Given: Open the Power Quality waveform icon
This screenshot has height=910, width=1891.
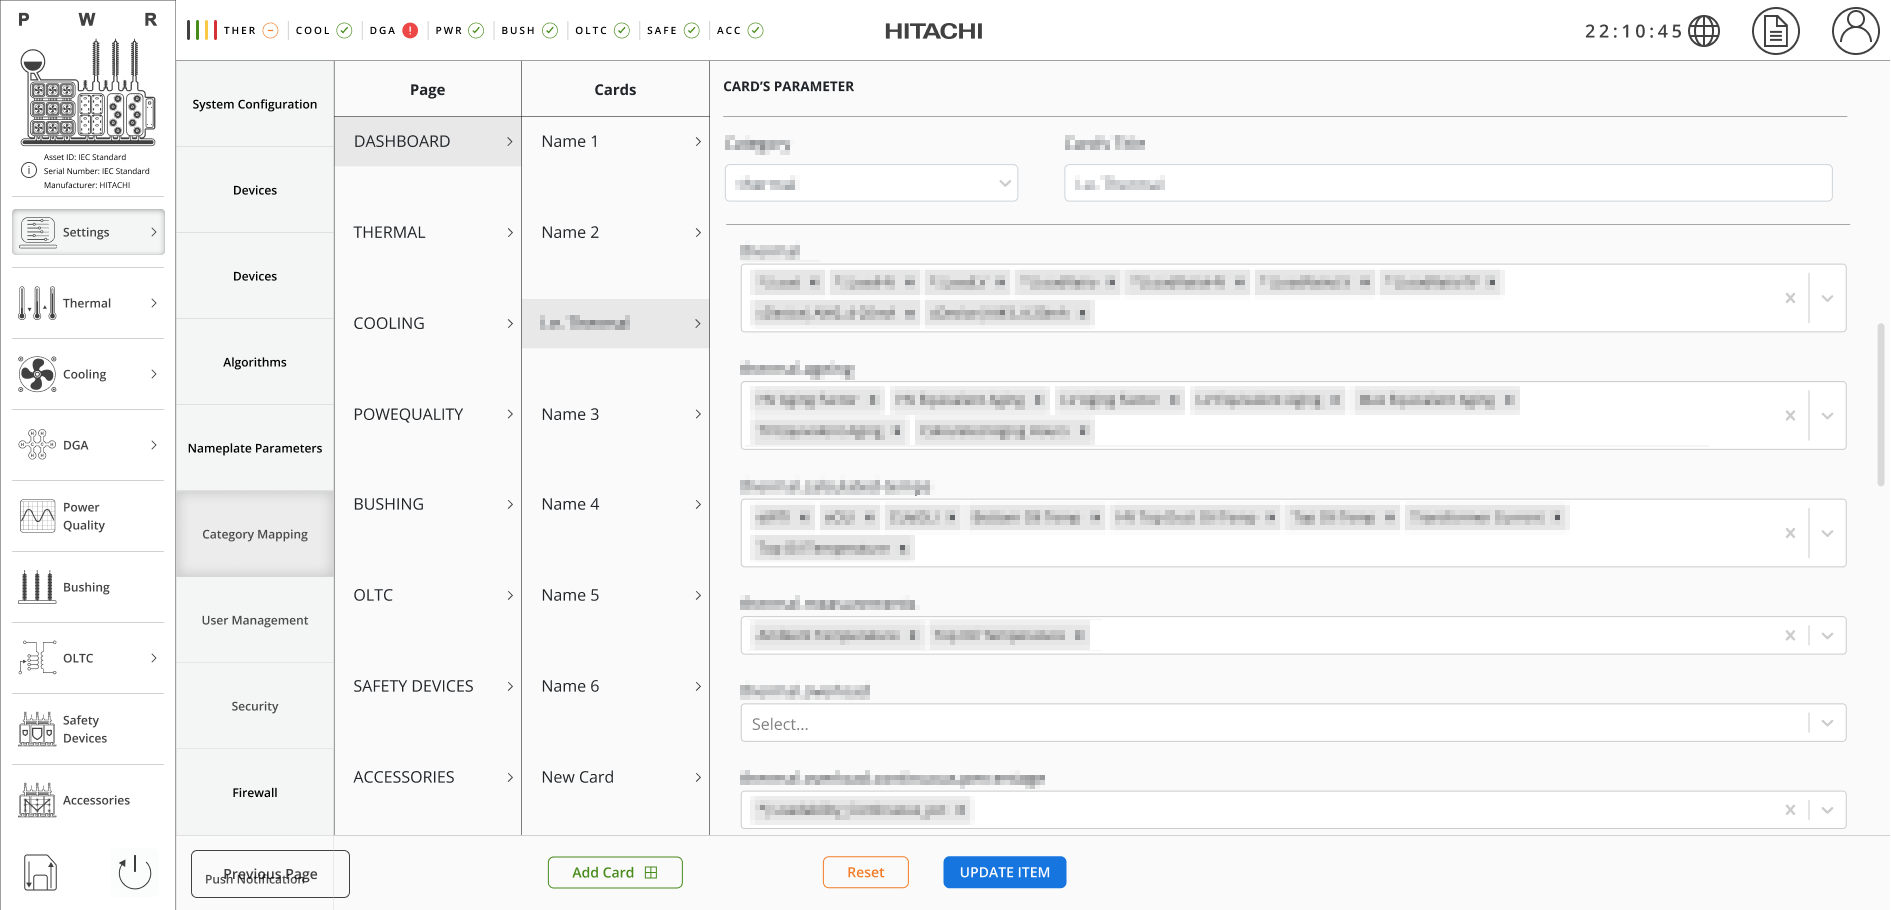Looking at the screenshot, I should click(38, 516).
